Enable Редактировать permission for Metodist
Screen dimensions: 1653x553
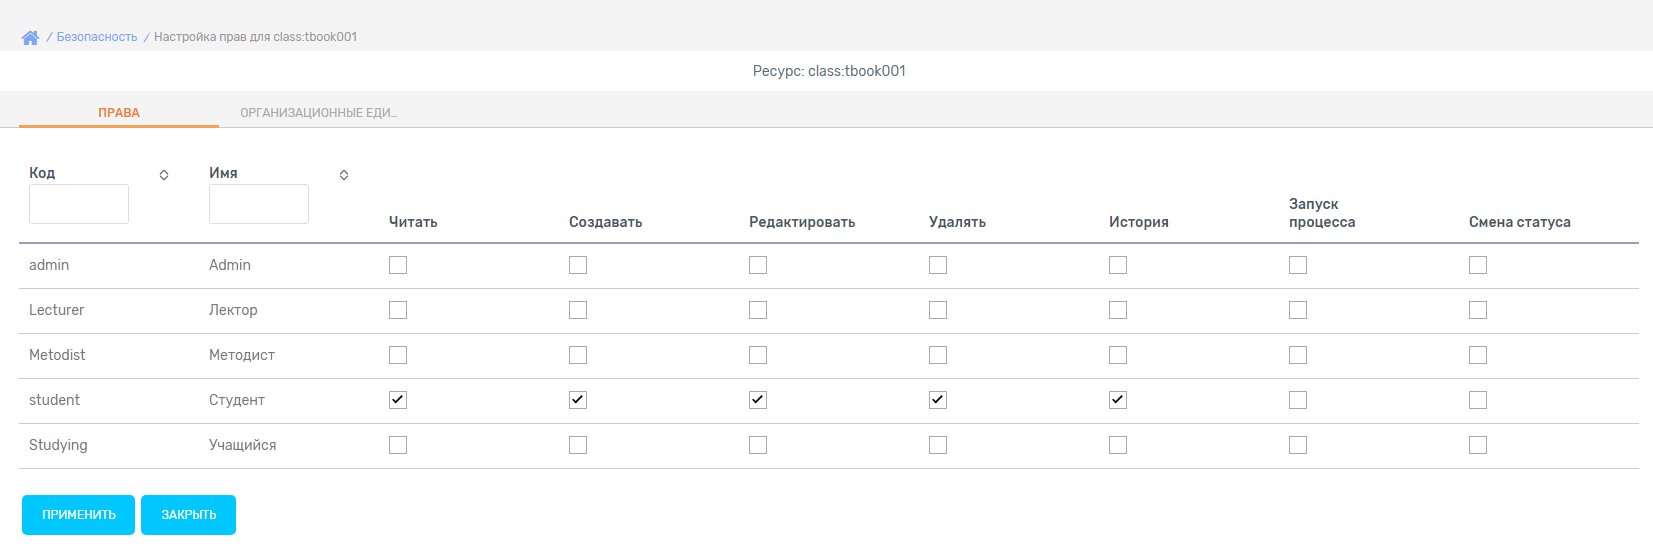pos(758,355)
